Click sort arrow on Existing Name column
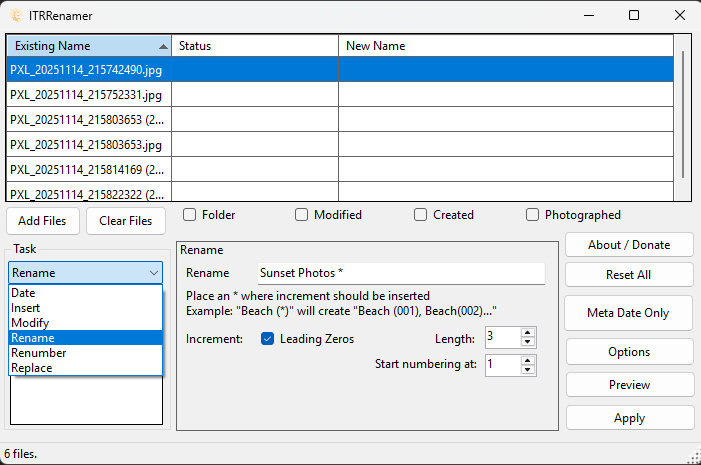The image size is (701, 465). (163, 46)
